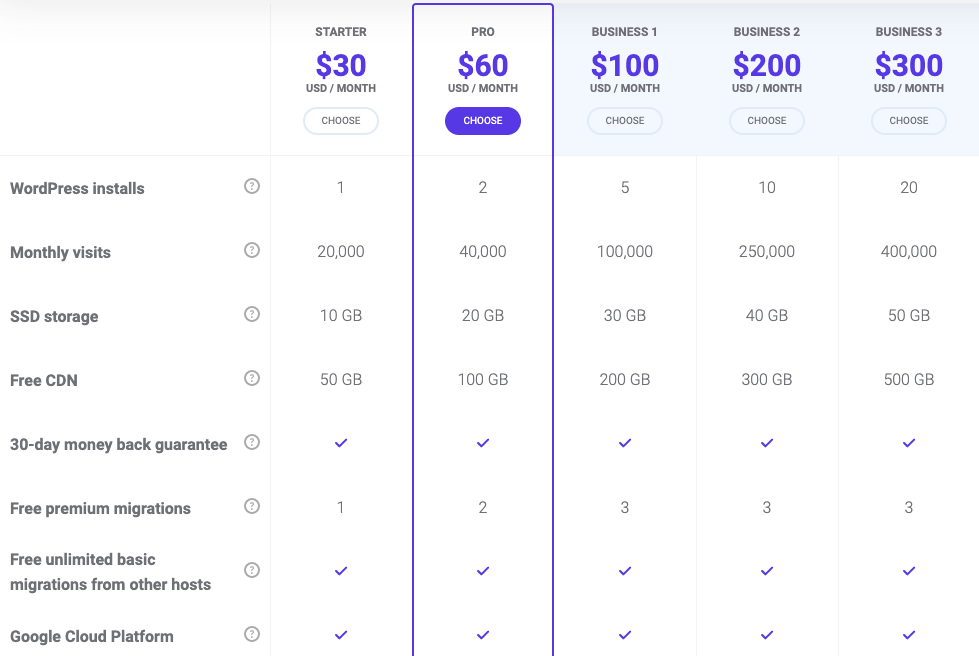Viewport: 979px width, 656px height.
Task: Open the Monthly visits help tooltip icon
Action: coord(252,250)
